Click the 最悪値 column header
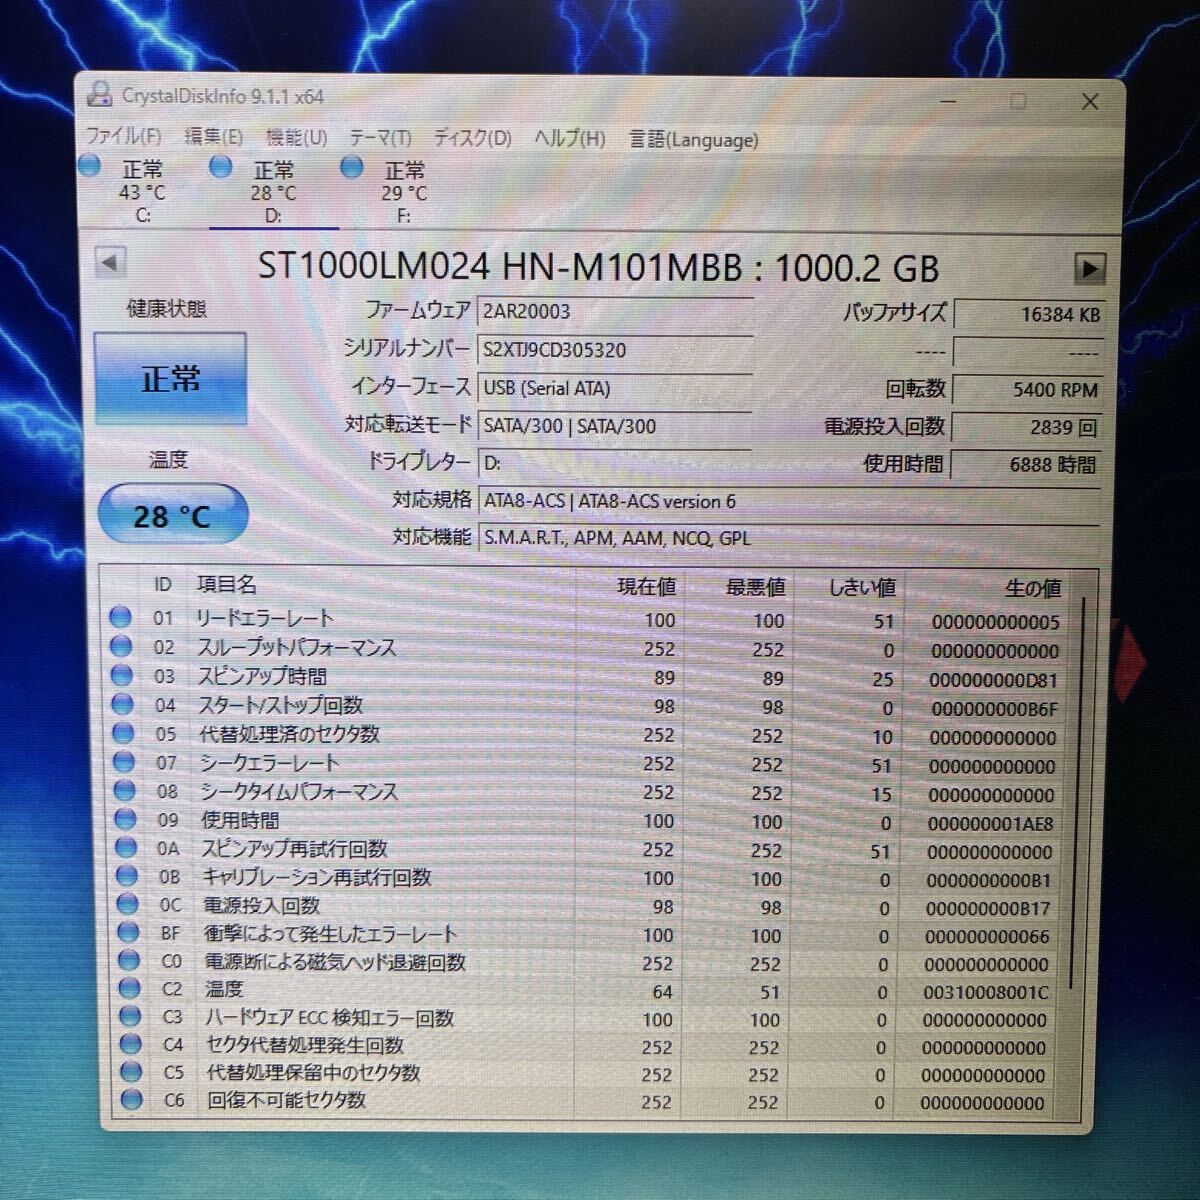The width and height of the screenshot is (1200, 1200). click(755, 587)
